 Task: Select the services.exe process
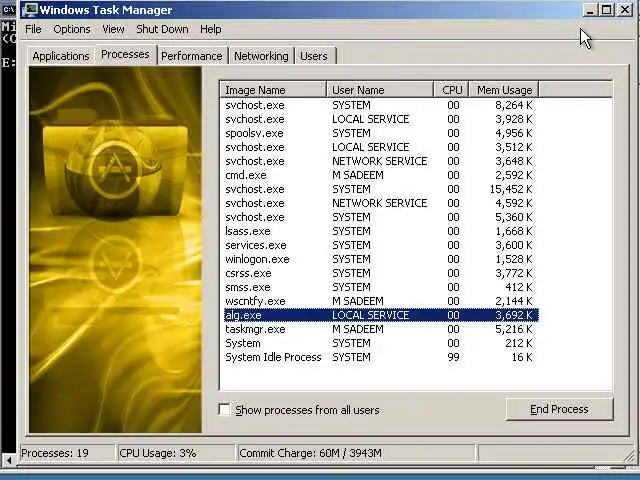(381, 245)
